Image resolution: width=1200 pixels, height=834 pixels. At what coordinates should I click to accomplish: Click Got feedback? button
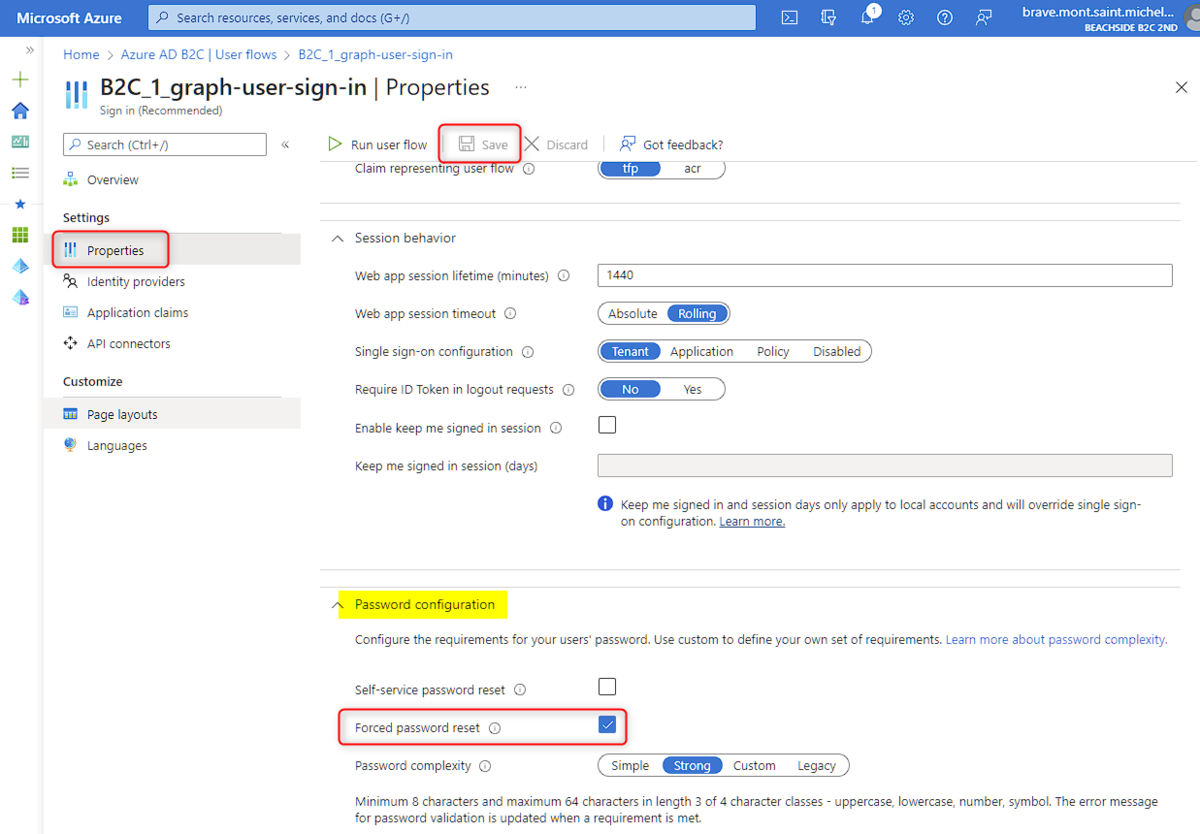(671, 145)
